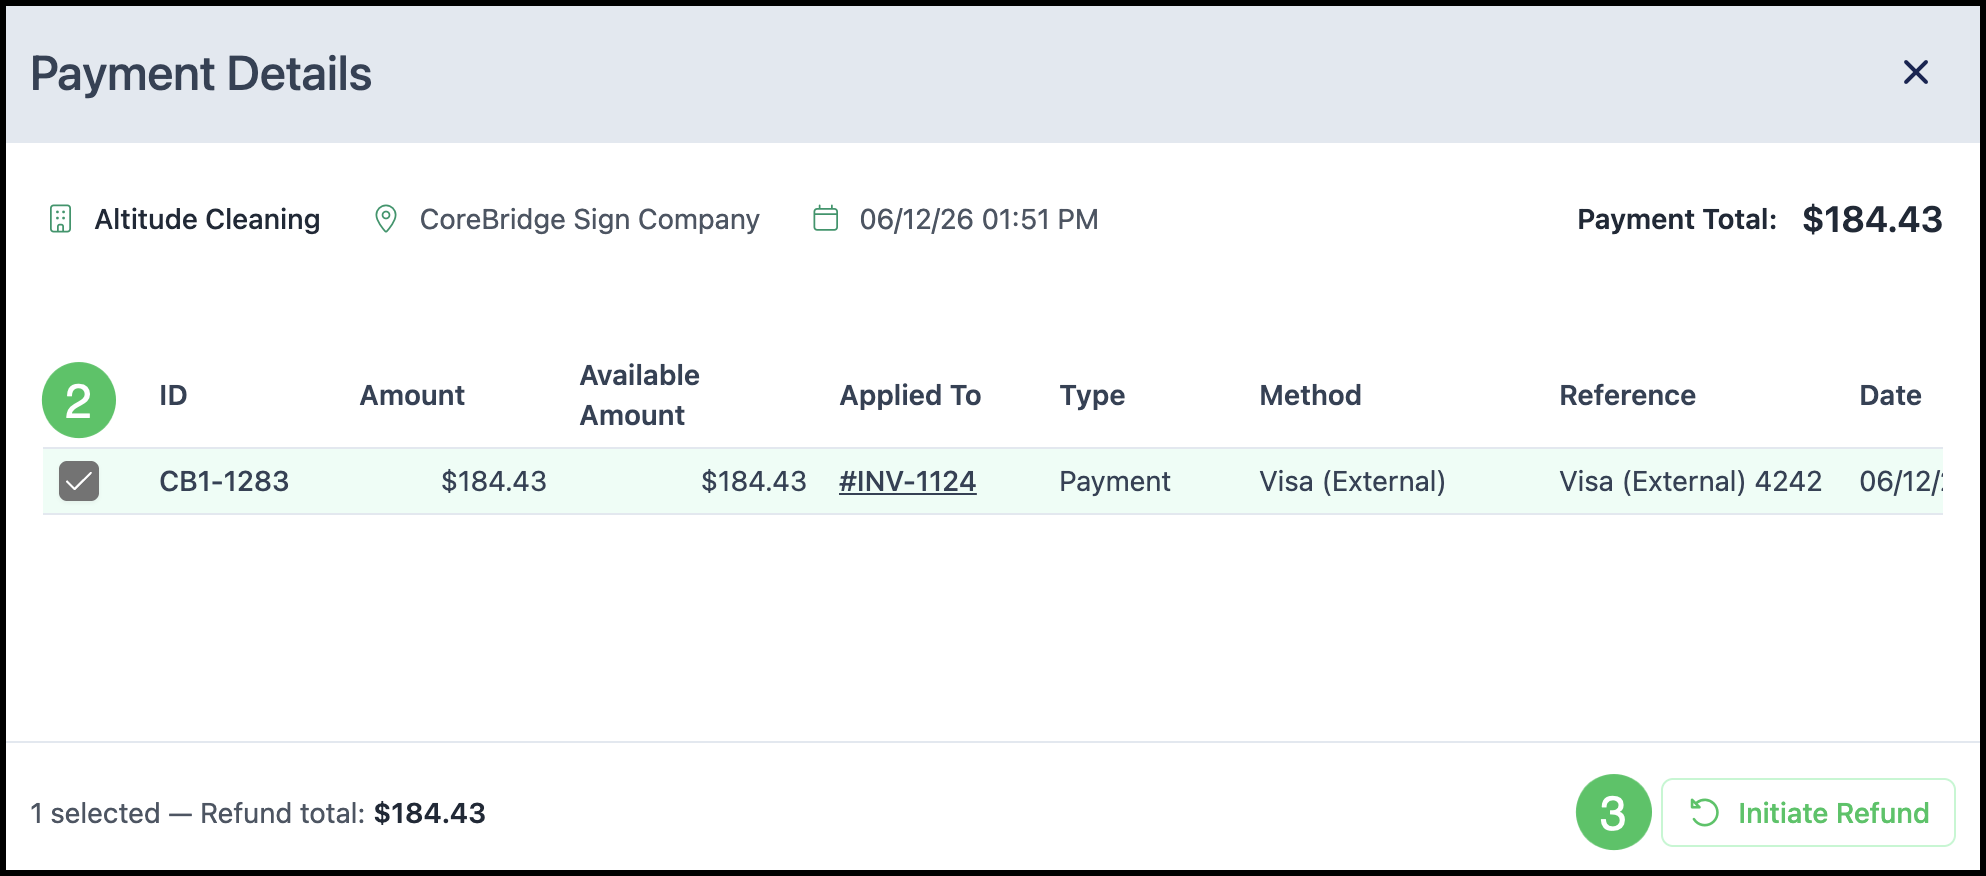Click the Altitude Cleaning company name
Screen dimensions: 1986x876
(207, 219)
